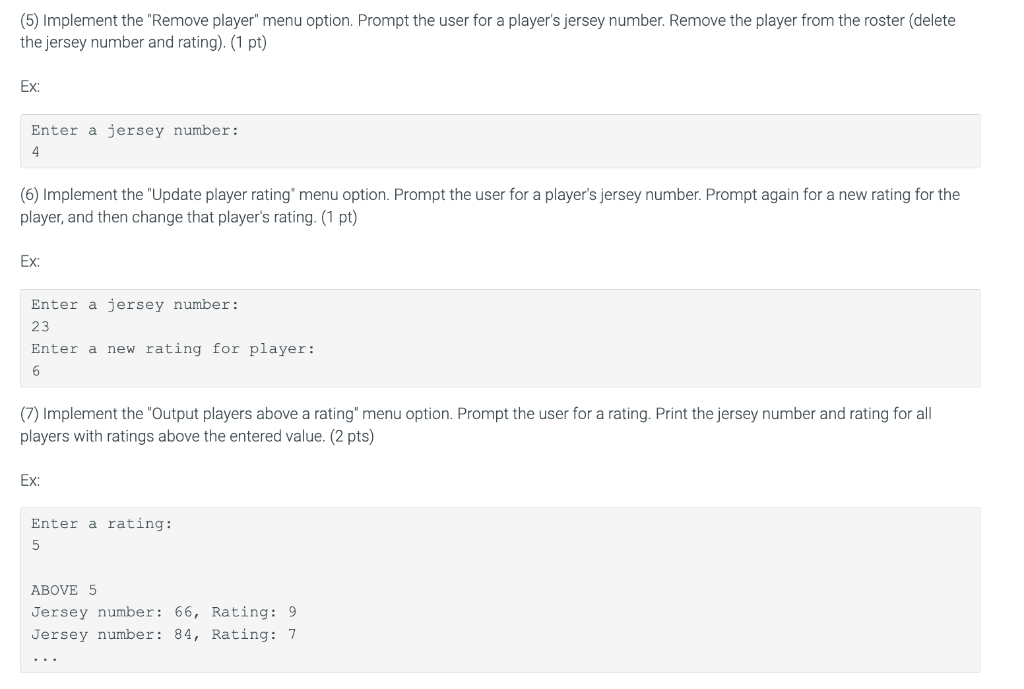Click "Enter a jersey number:" in the first code box
Screen dimensions: 1024x689
pyautogui.click(x=135, y=131)
